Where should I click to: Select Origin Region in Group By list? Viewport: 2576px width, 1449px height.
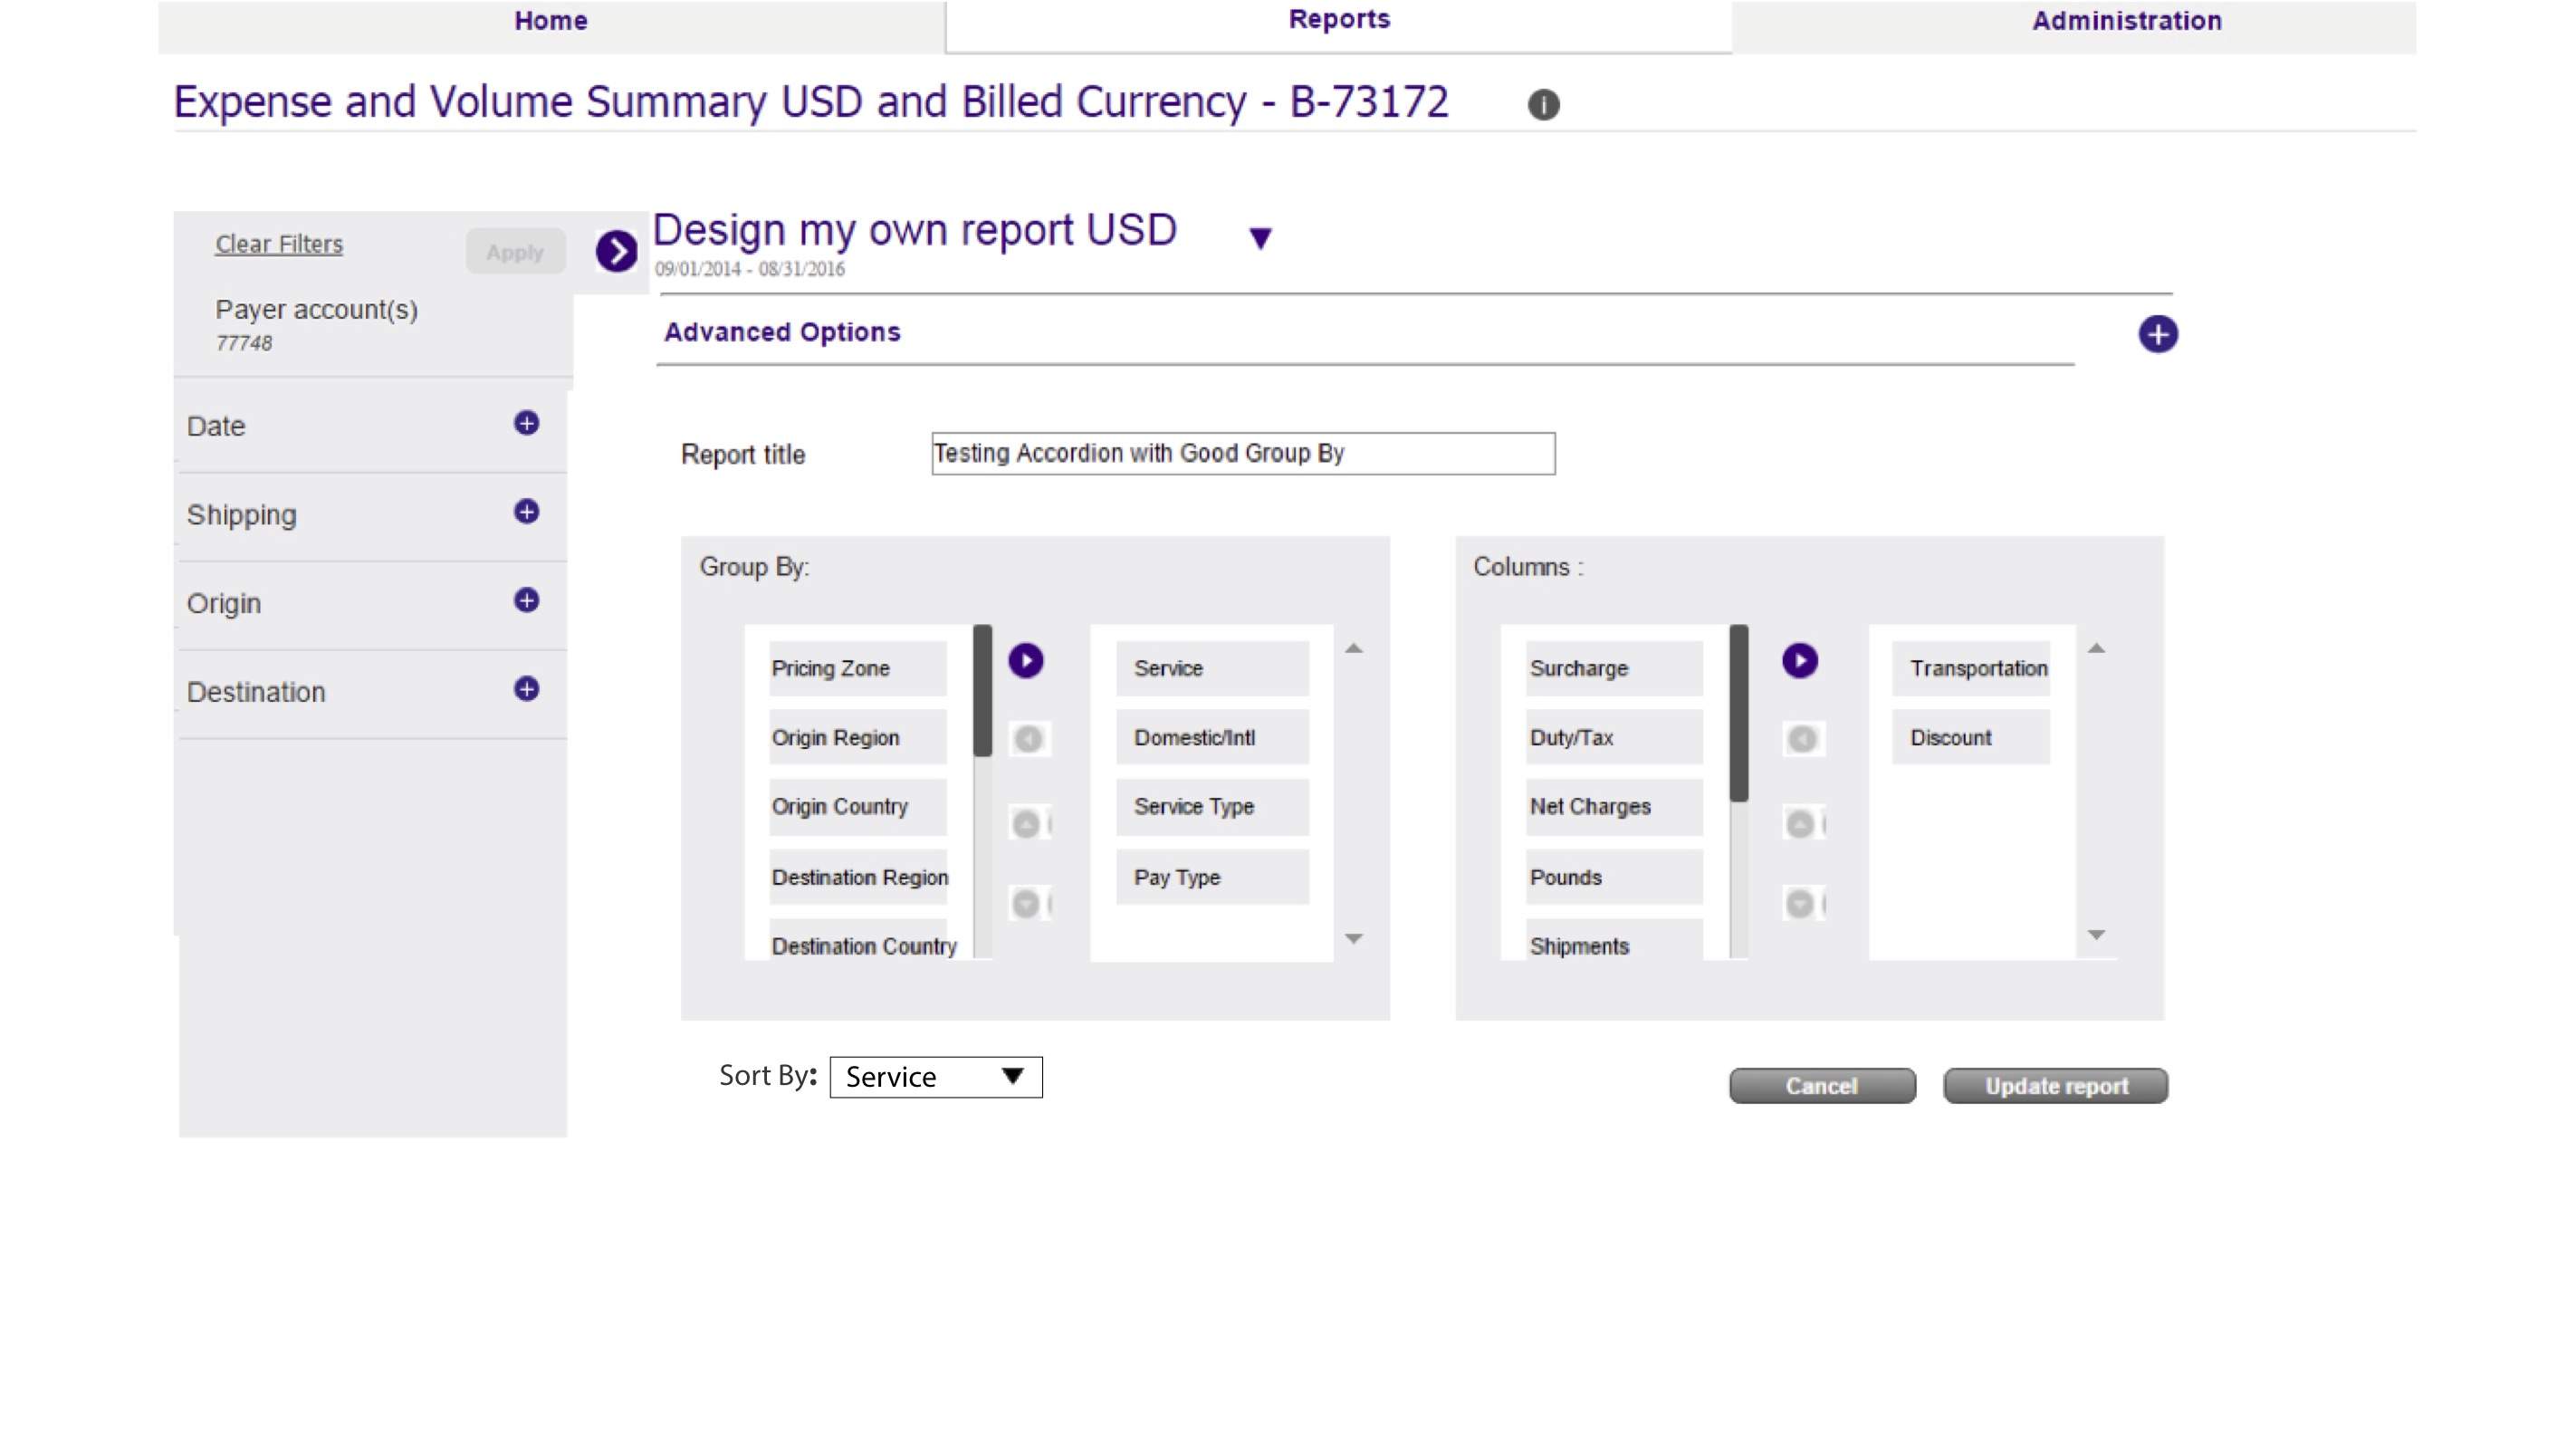[857, 737]
